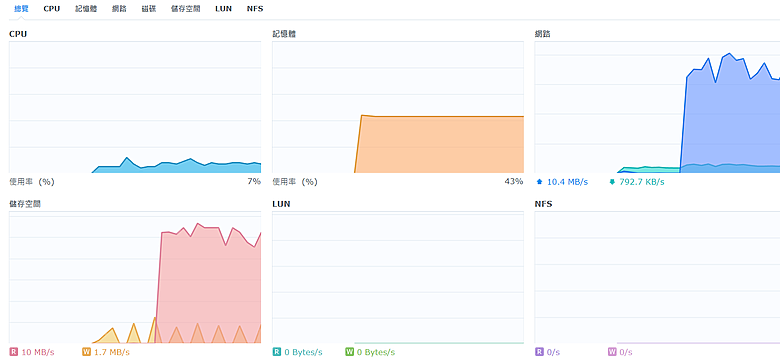Click the network download arrow icon
Screen dimensions: 780x361
coord(612,182)
